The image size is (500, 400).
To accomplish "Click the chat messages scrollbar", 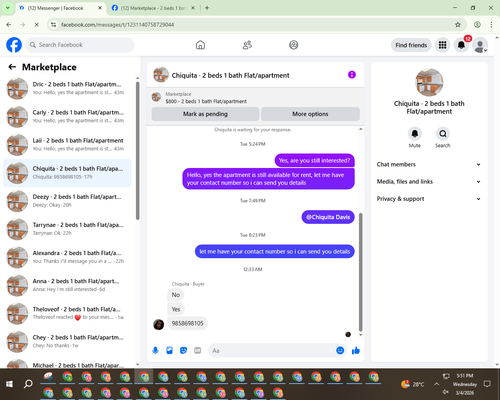I will (360, 272).
